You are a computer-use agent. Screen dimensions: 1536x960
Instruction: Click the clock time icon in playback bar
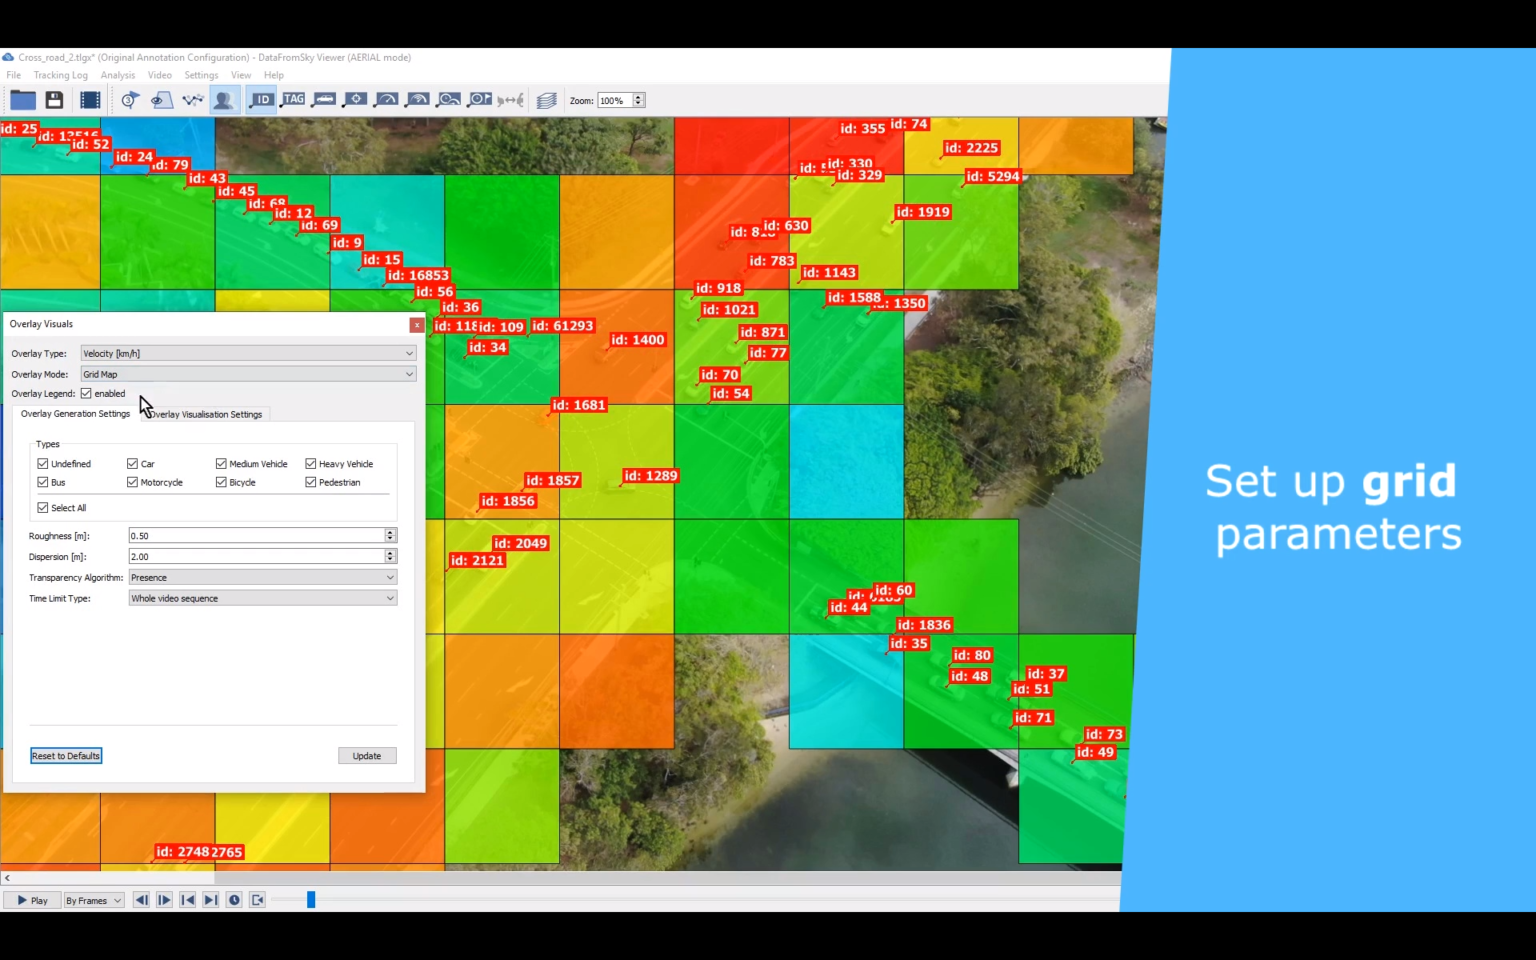pos(234,900)
